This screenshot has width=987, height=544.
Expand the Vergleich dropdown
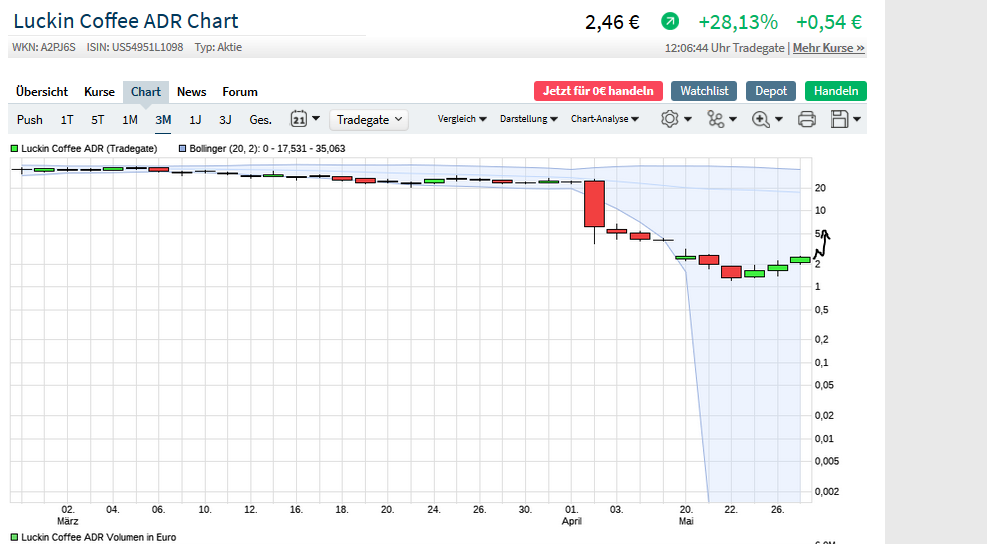pos(462,119)
